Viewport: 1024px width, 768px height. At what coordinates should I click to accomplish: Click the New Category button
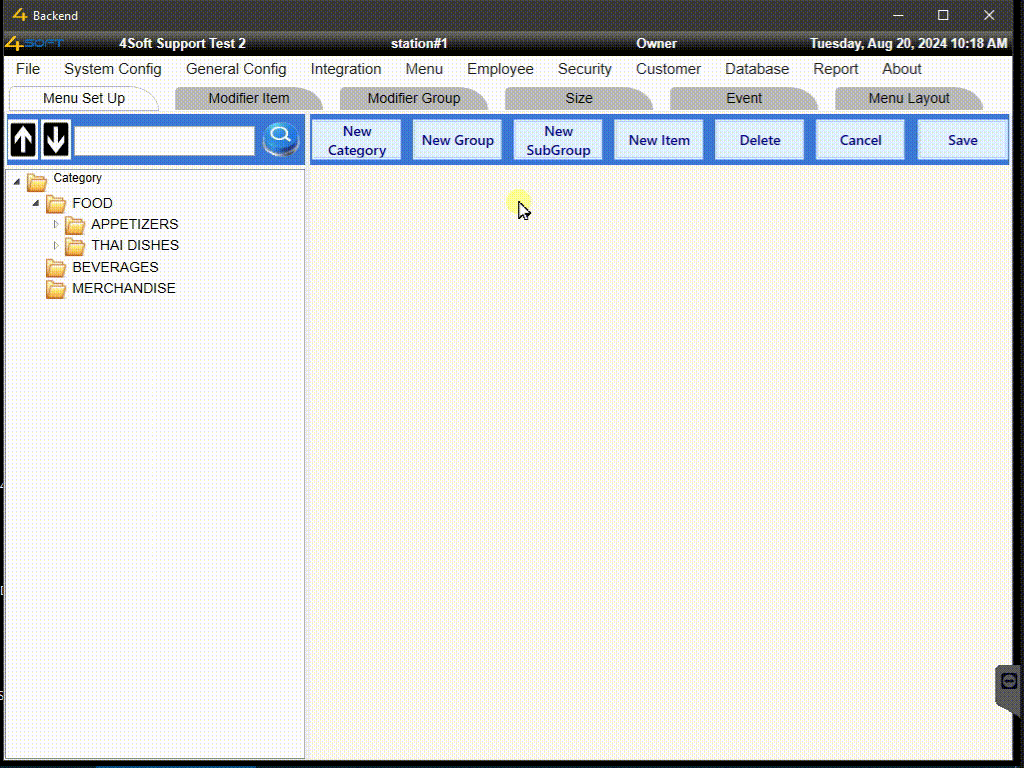pyautogui.click(x=357, y=140)
